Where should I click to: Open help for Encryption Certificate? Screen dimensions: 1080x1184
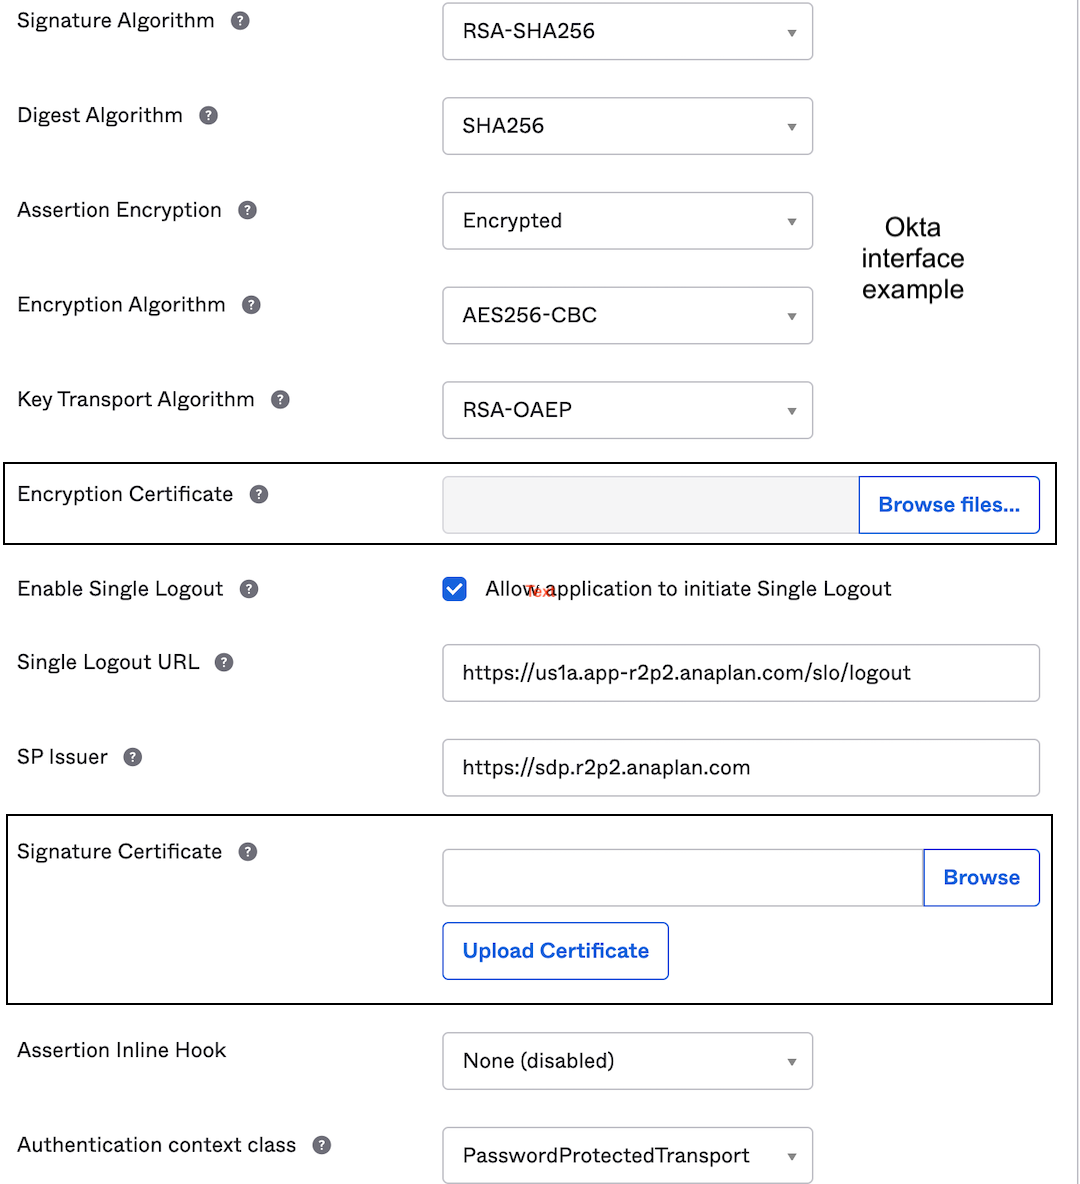258,494
